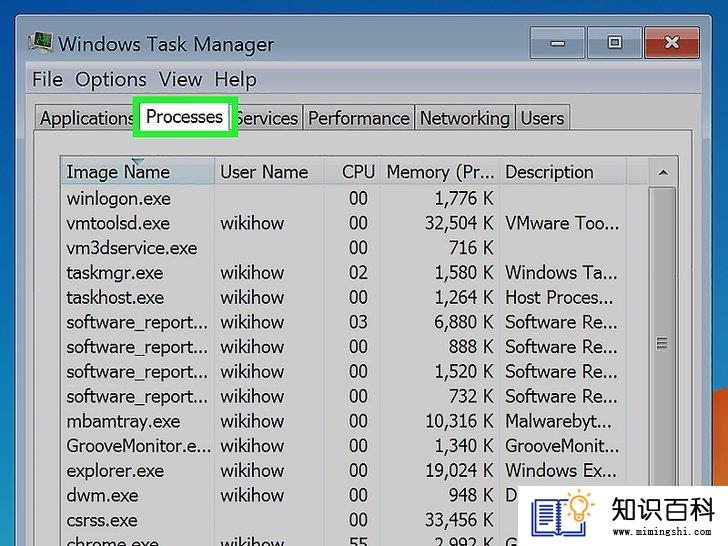The image size is (728, 546).
Task: Select software_report... row using 6,880 K
Action: point(355,322)
